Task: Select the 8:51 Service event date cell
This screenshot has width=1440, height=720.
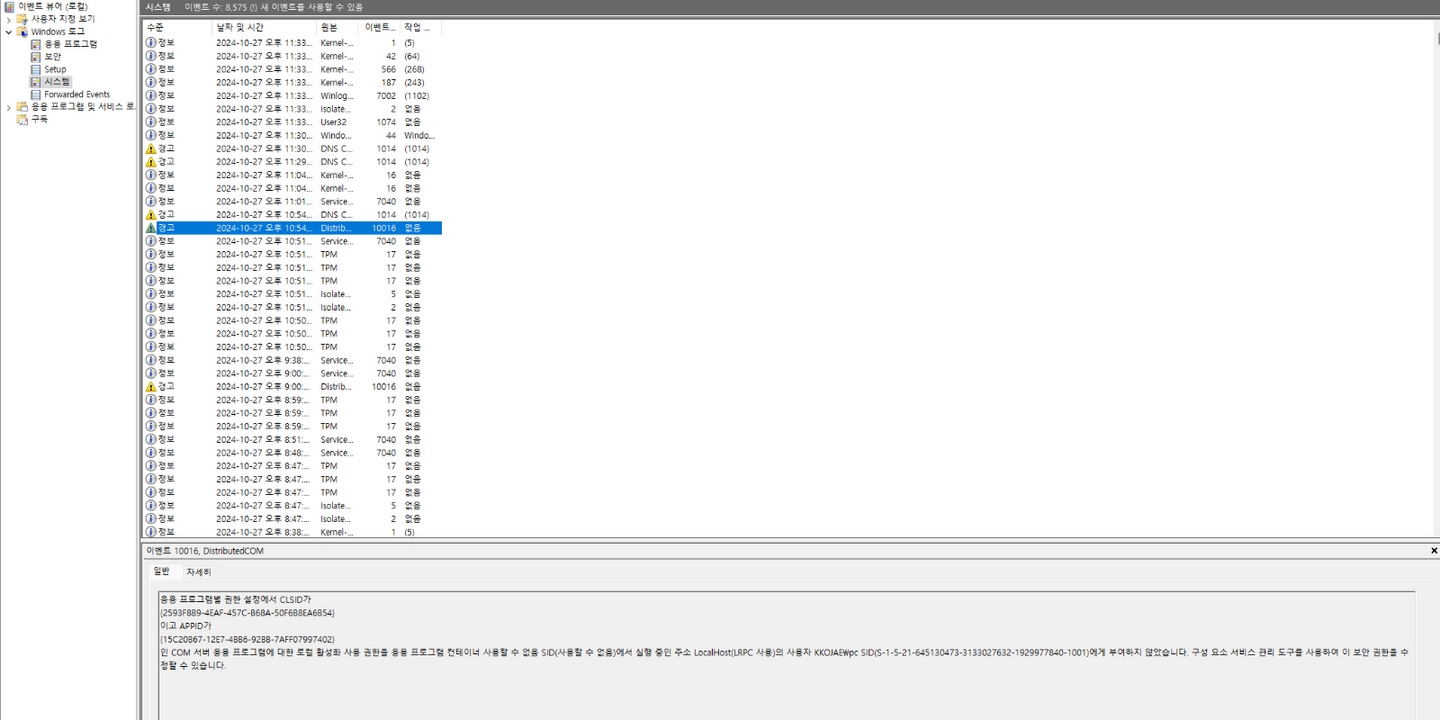Action: tap(264, 440)
